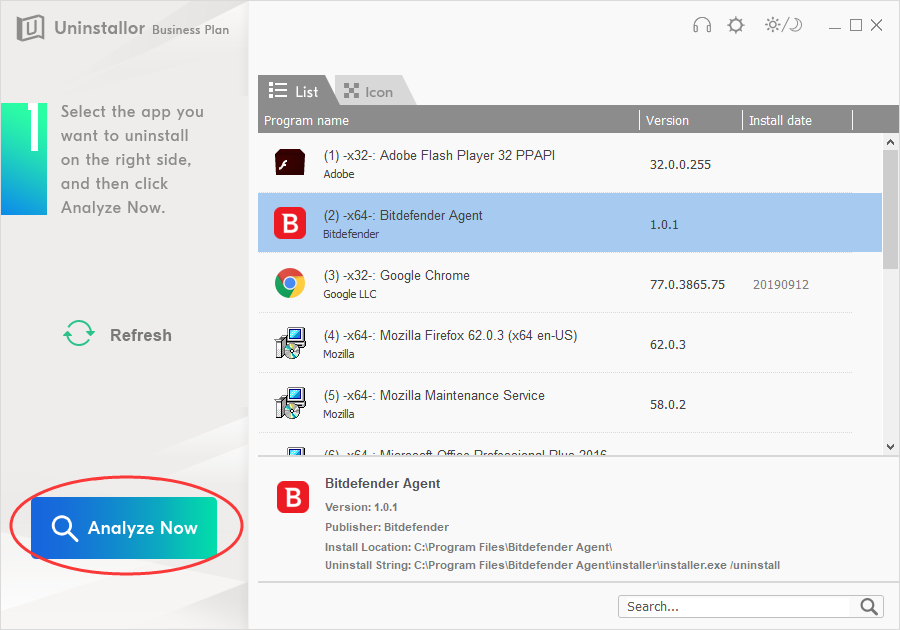Close the Uninstallor window
The width and height of the screenshot is (900, 630).
(876, 25)
